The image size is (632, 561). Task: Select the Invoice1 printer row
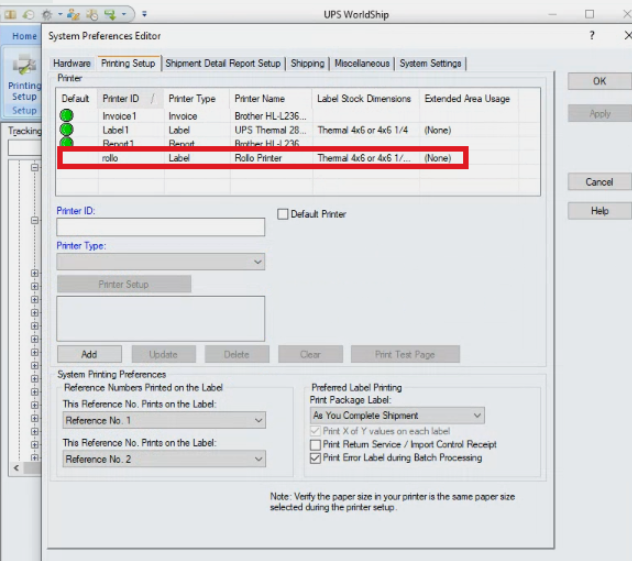298,116
